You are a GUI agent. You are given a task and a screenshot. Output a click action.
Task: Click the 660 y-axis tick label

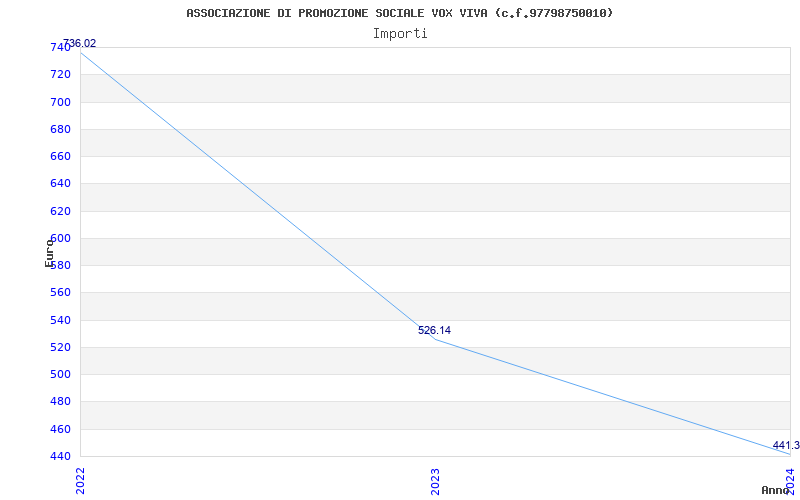[x=60, y=157]
